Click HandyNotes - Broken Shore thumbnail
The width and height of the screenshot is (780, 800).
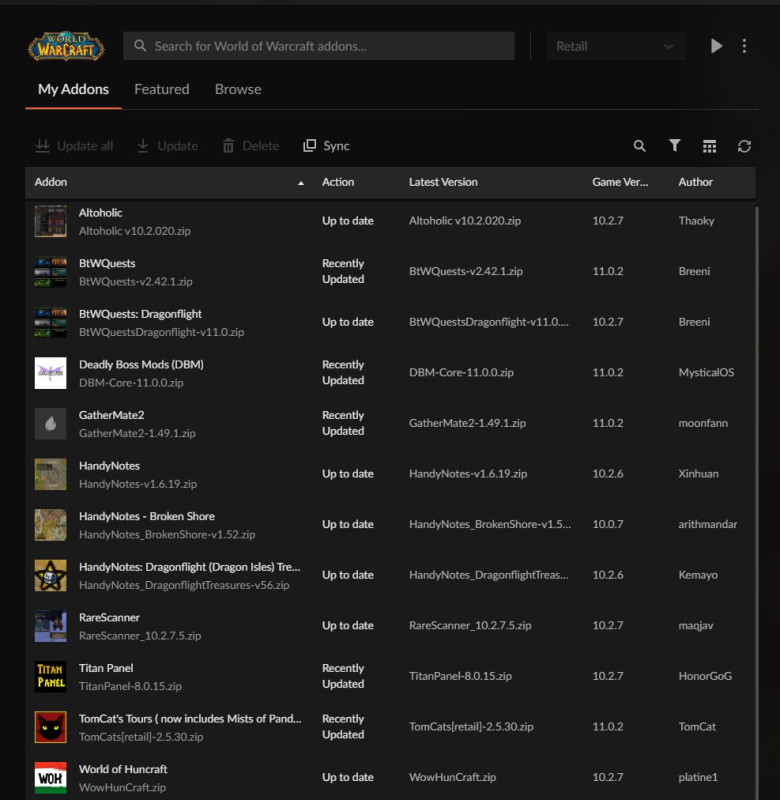[x=51, y=524]
